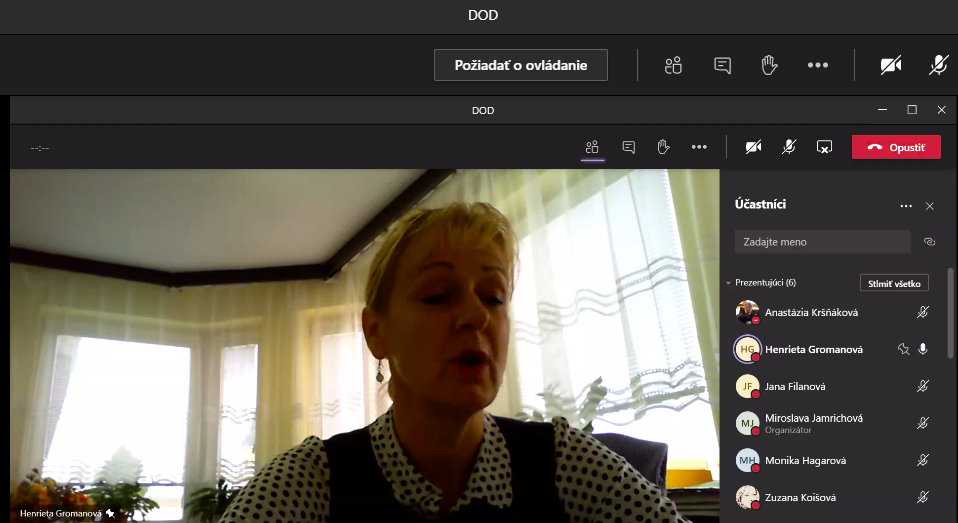Leave meeting with Opustiť button

(896, 147)
